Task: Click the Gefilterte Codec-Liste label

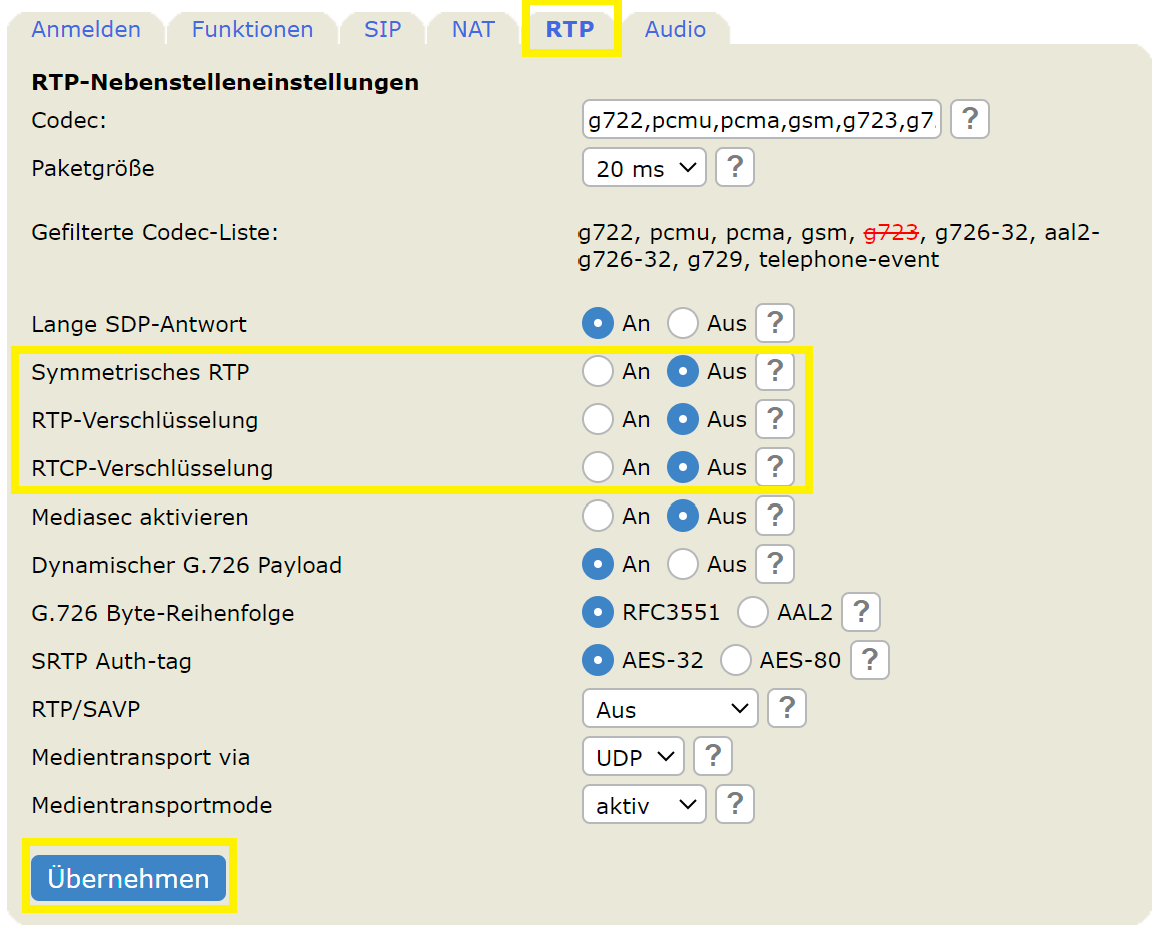Action: (155, 233)
